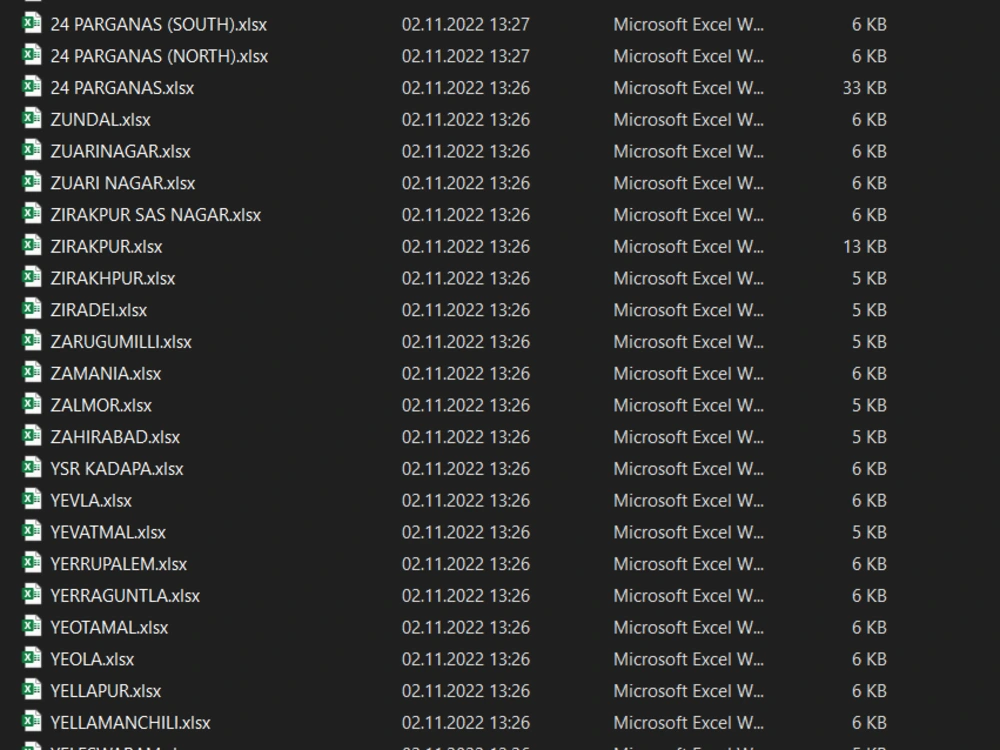Click the file type text in ZUARINAGAR.xlsx row

(688, 152)
